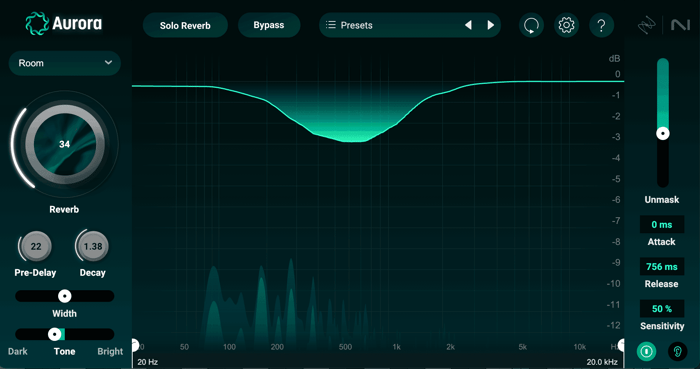This screenshot has width=700, height=369.
Task: Click the Bright tone label
Action: click(x=110, y=352)
